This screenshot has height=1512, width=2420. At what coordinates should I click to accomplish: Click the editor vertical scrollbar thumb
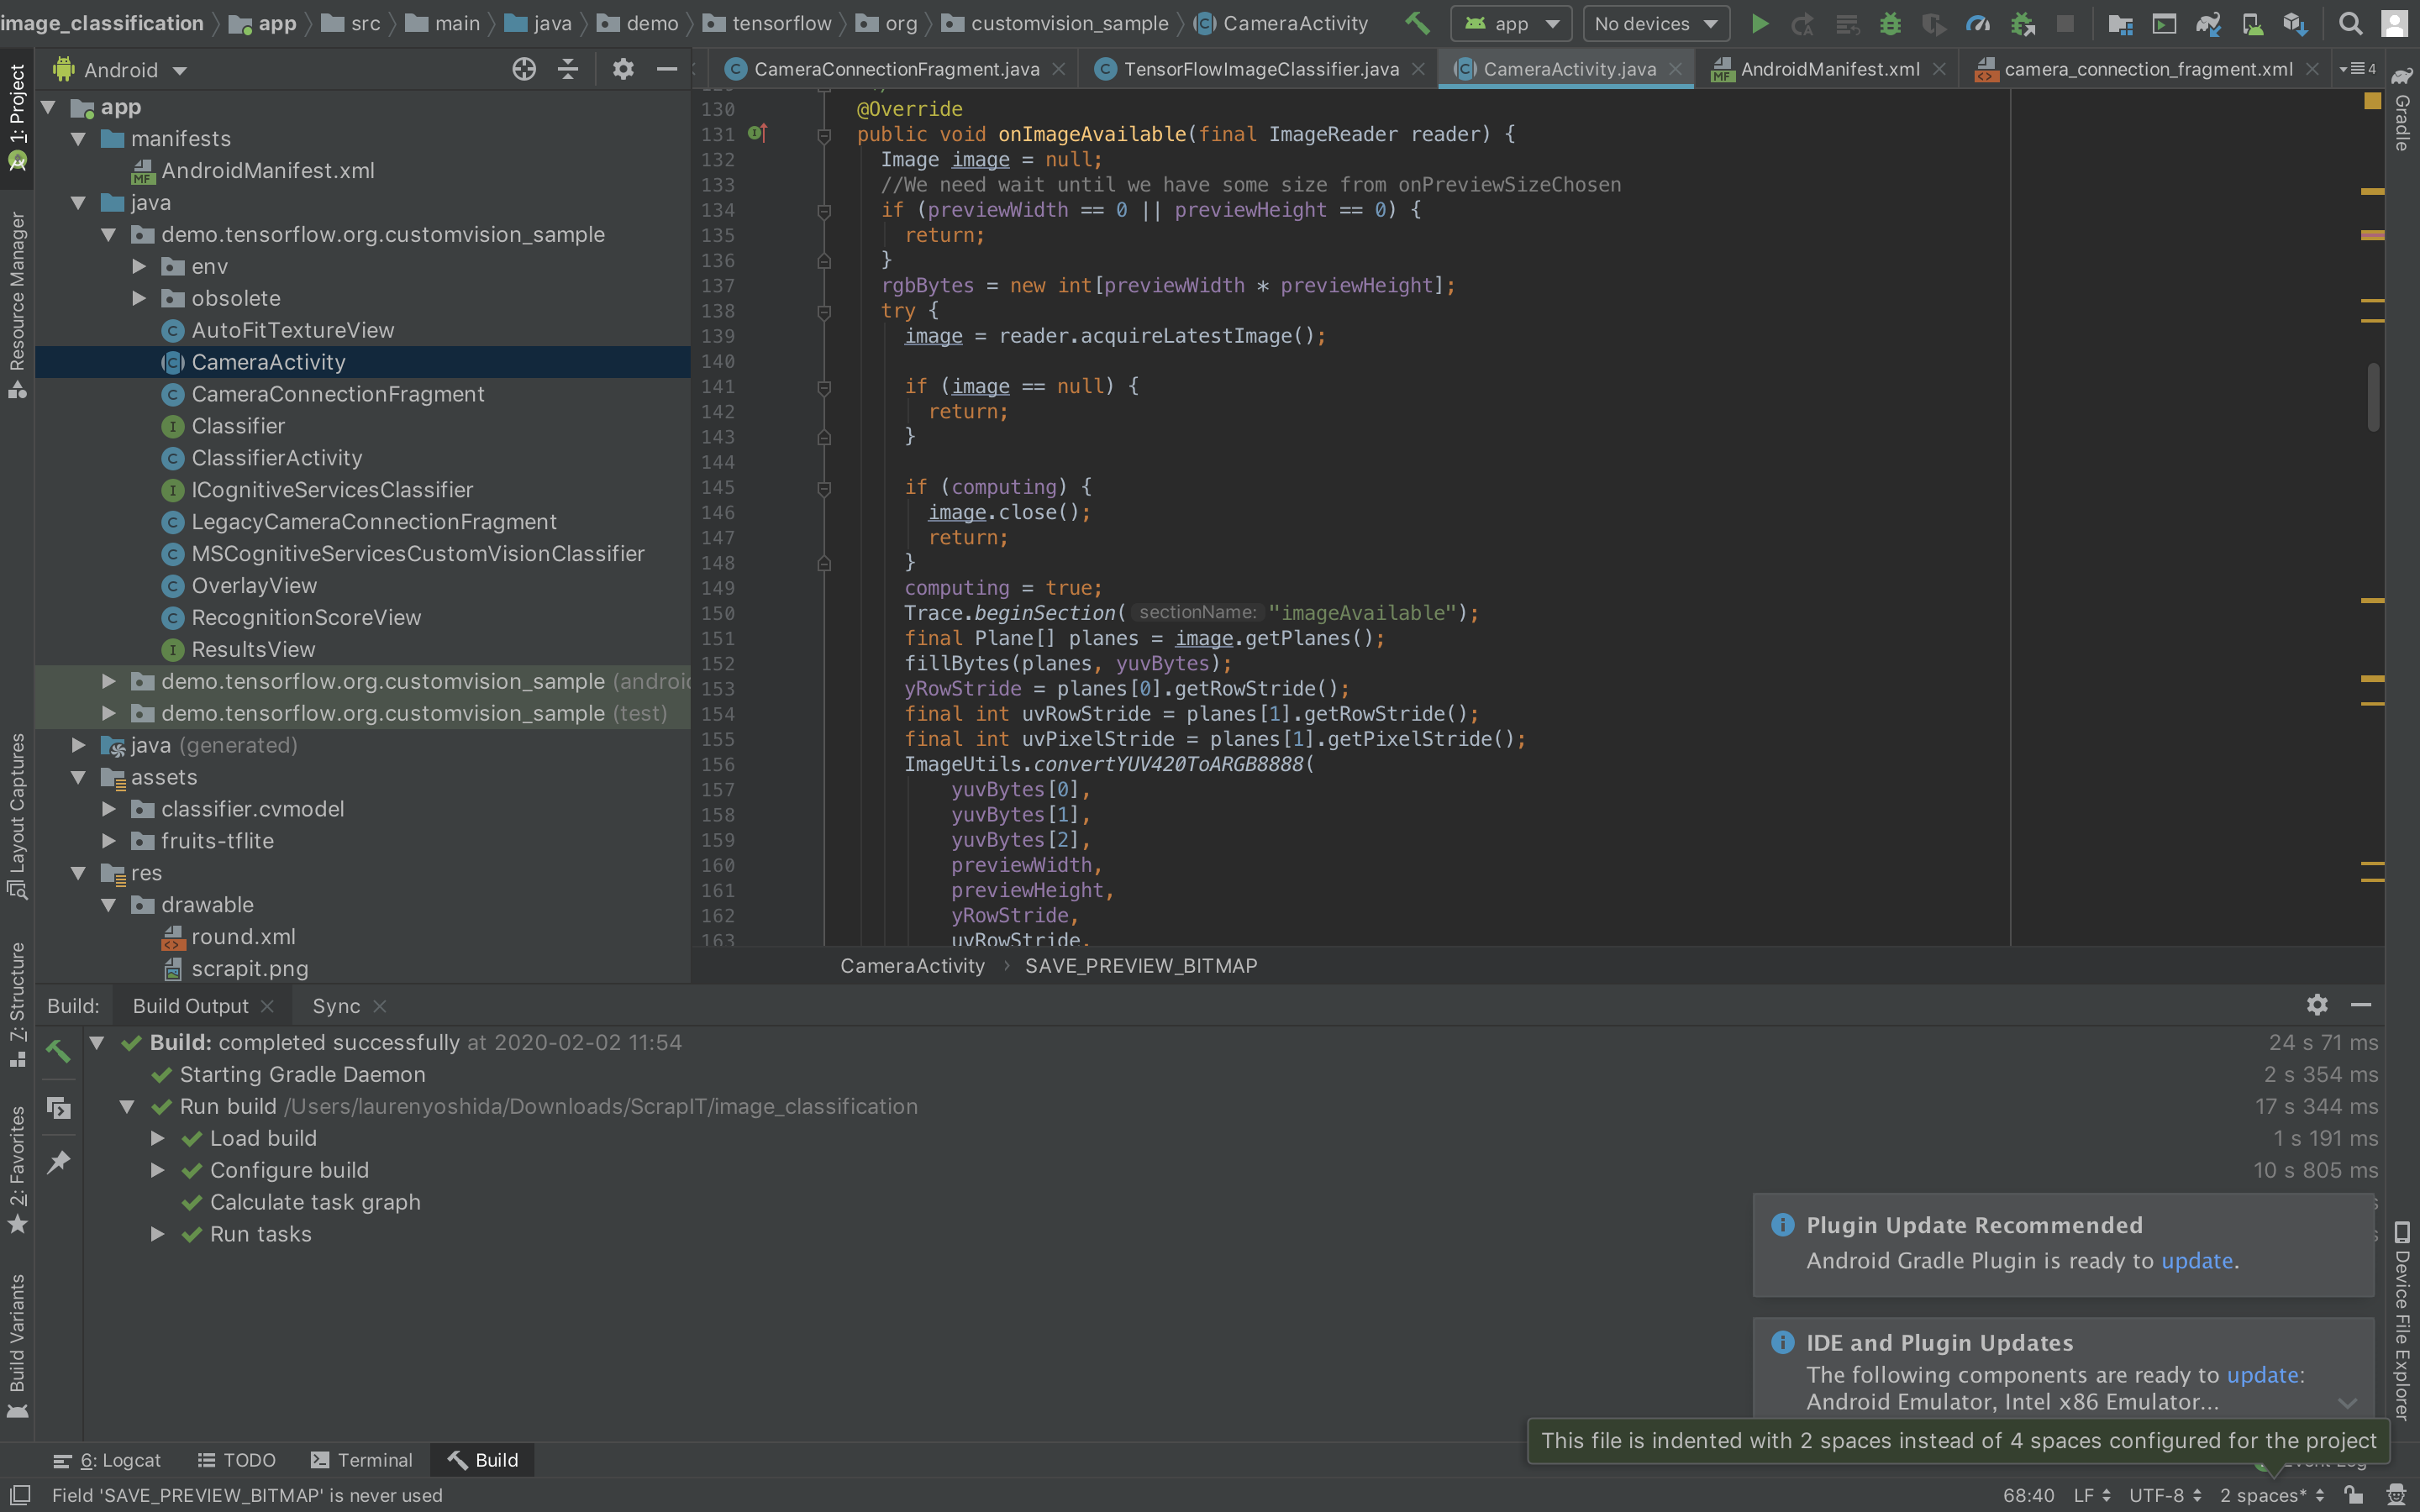2373,398
